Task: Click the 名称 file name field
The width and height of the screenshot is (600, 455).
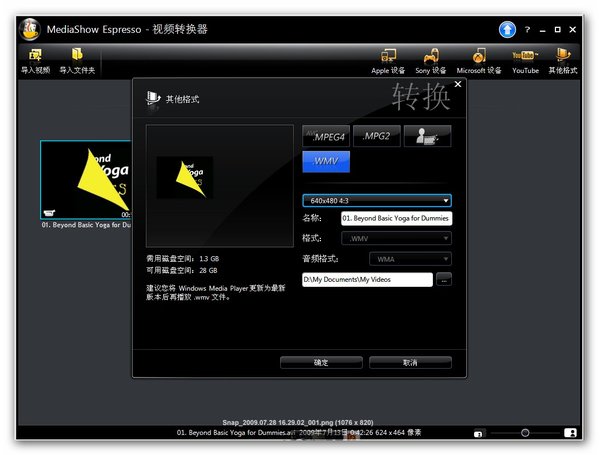Action: (x=396, y=218)
